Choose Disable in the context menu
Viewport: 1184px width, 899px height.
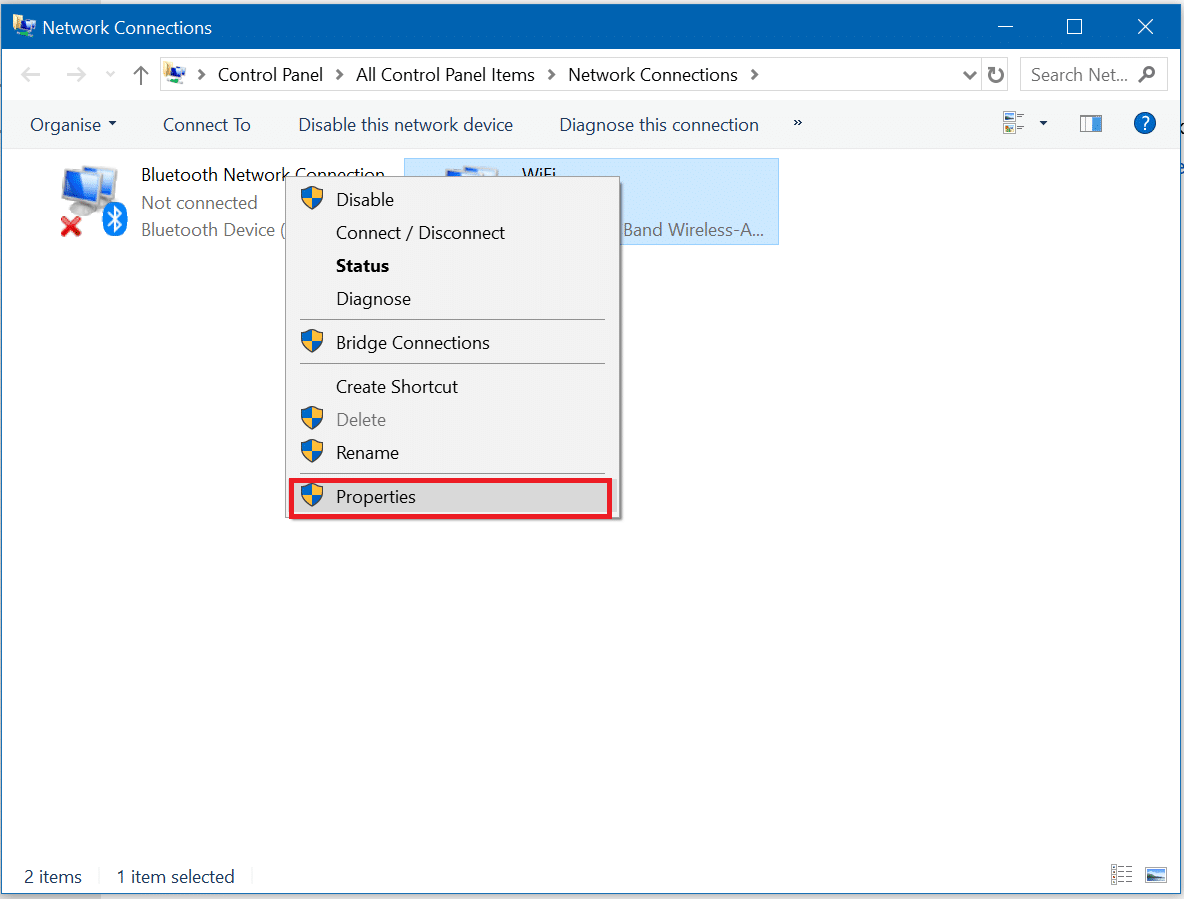(365, 200)
